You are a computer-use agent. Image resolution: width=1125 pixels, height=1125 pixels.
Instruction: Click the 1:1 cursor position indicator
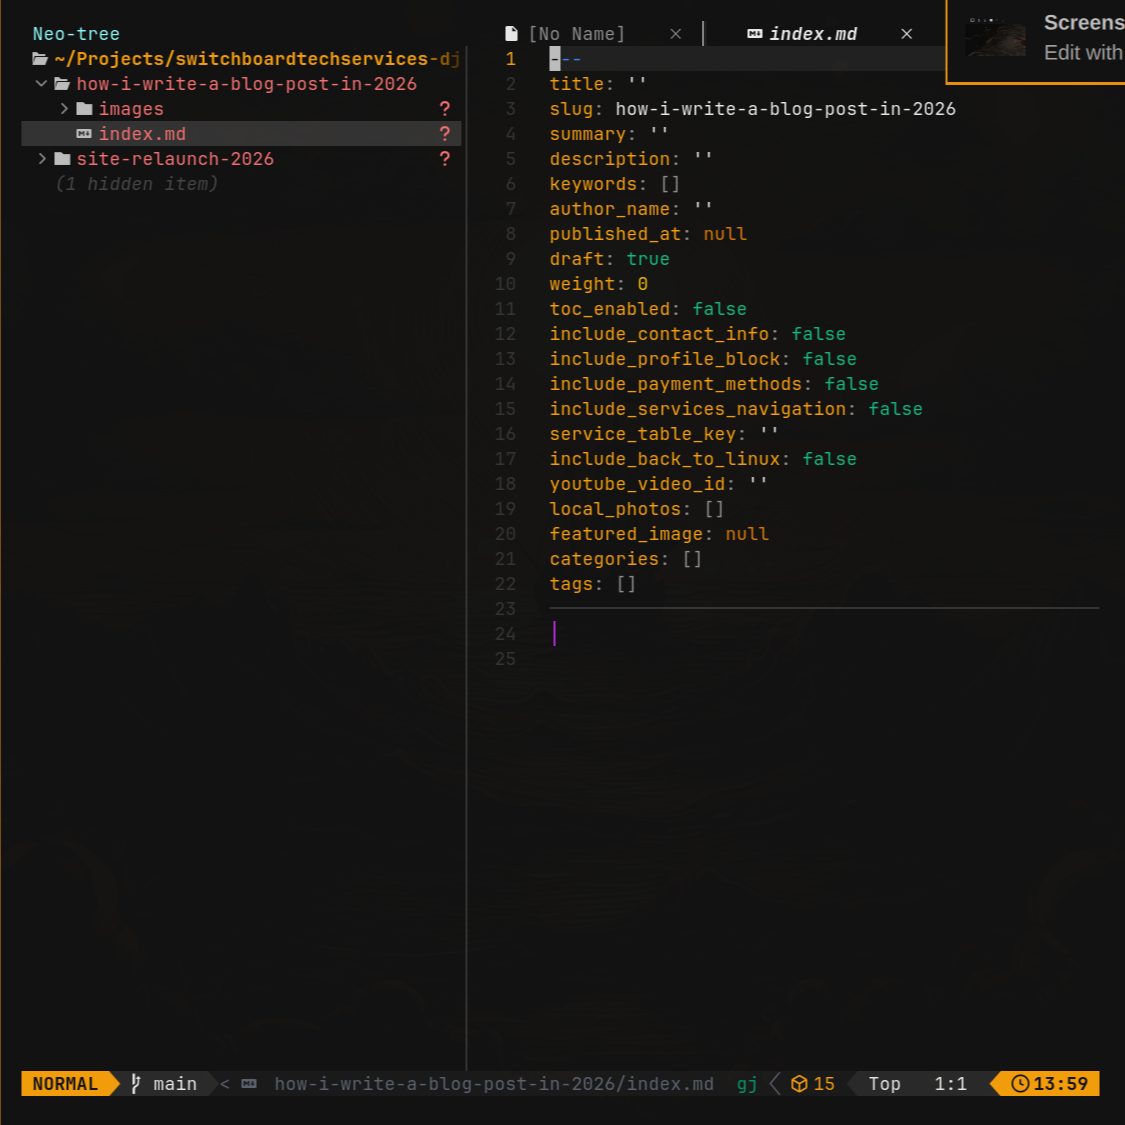pos(951,1083)
